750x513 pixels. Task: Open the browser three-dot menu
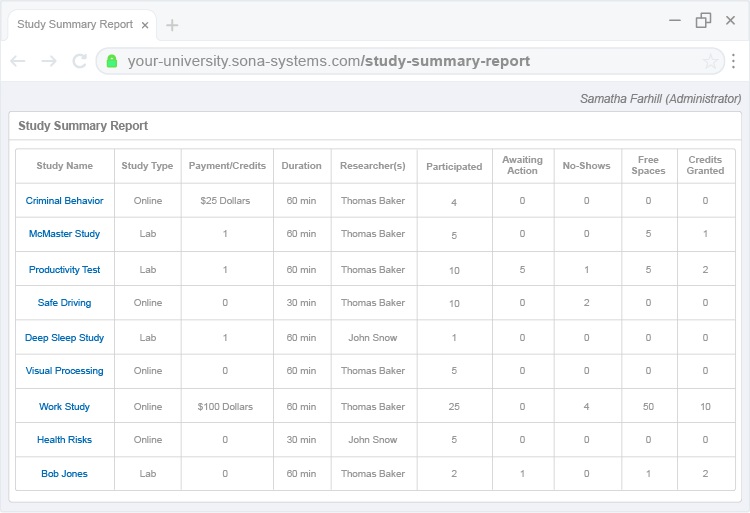[734, 61]
